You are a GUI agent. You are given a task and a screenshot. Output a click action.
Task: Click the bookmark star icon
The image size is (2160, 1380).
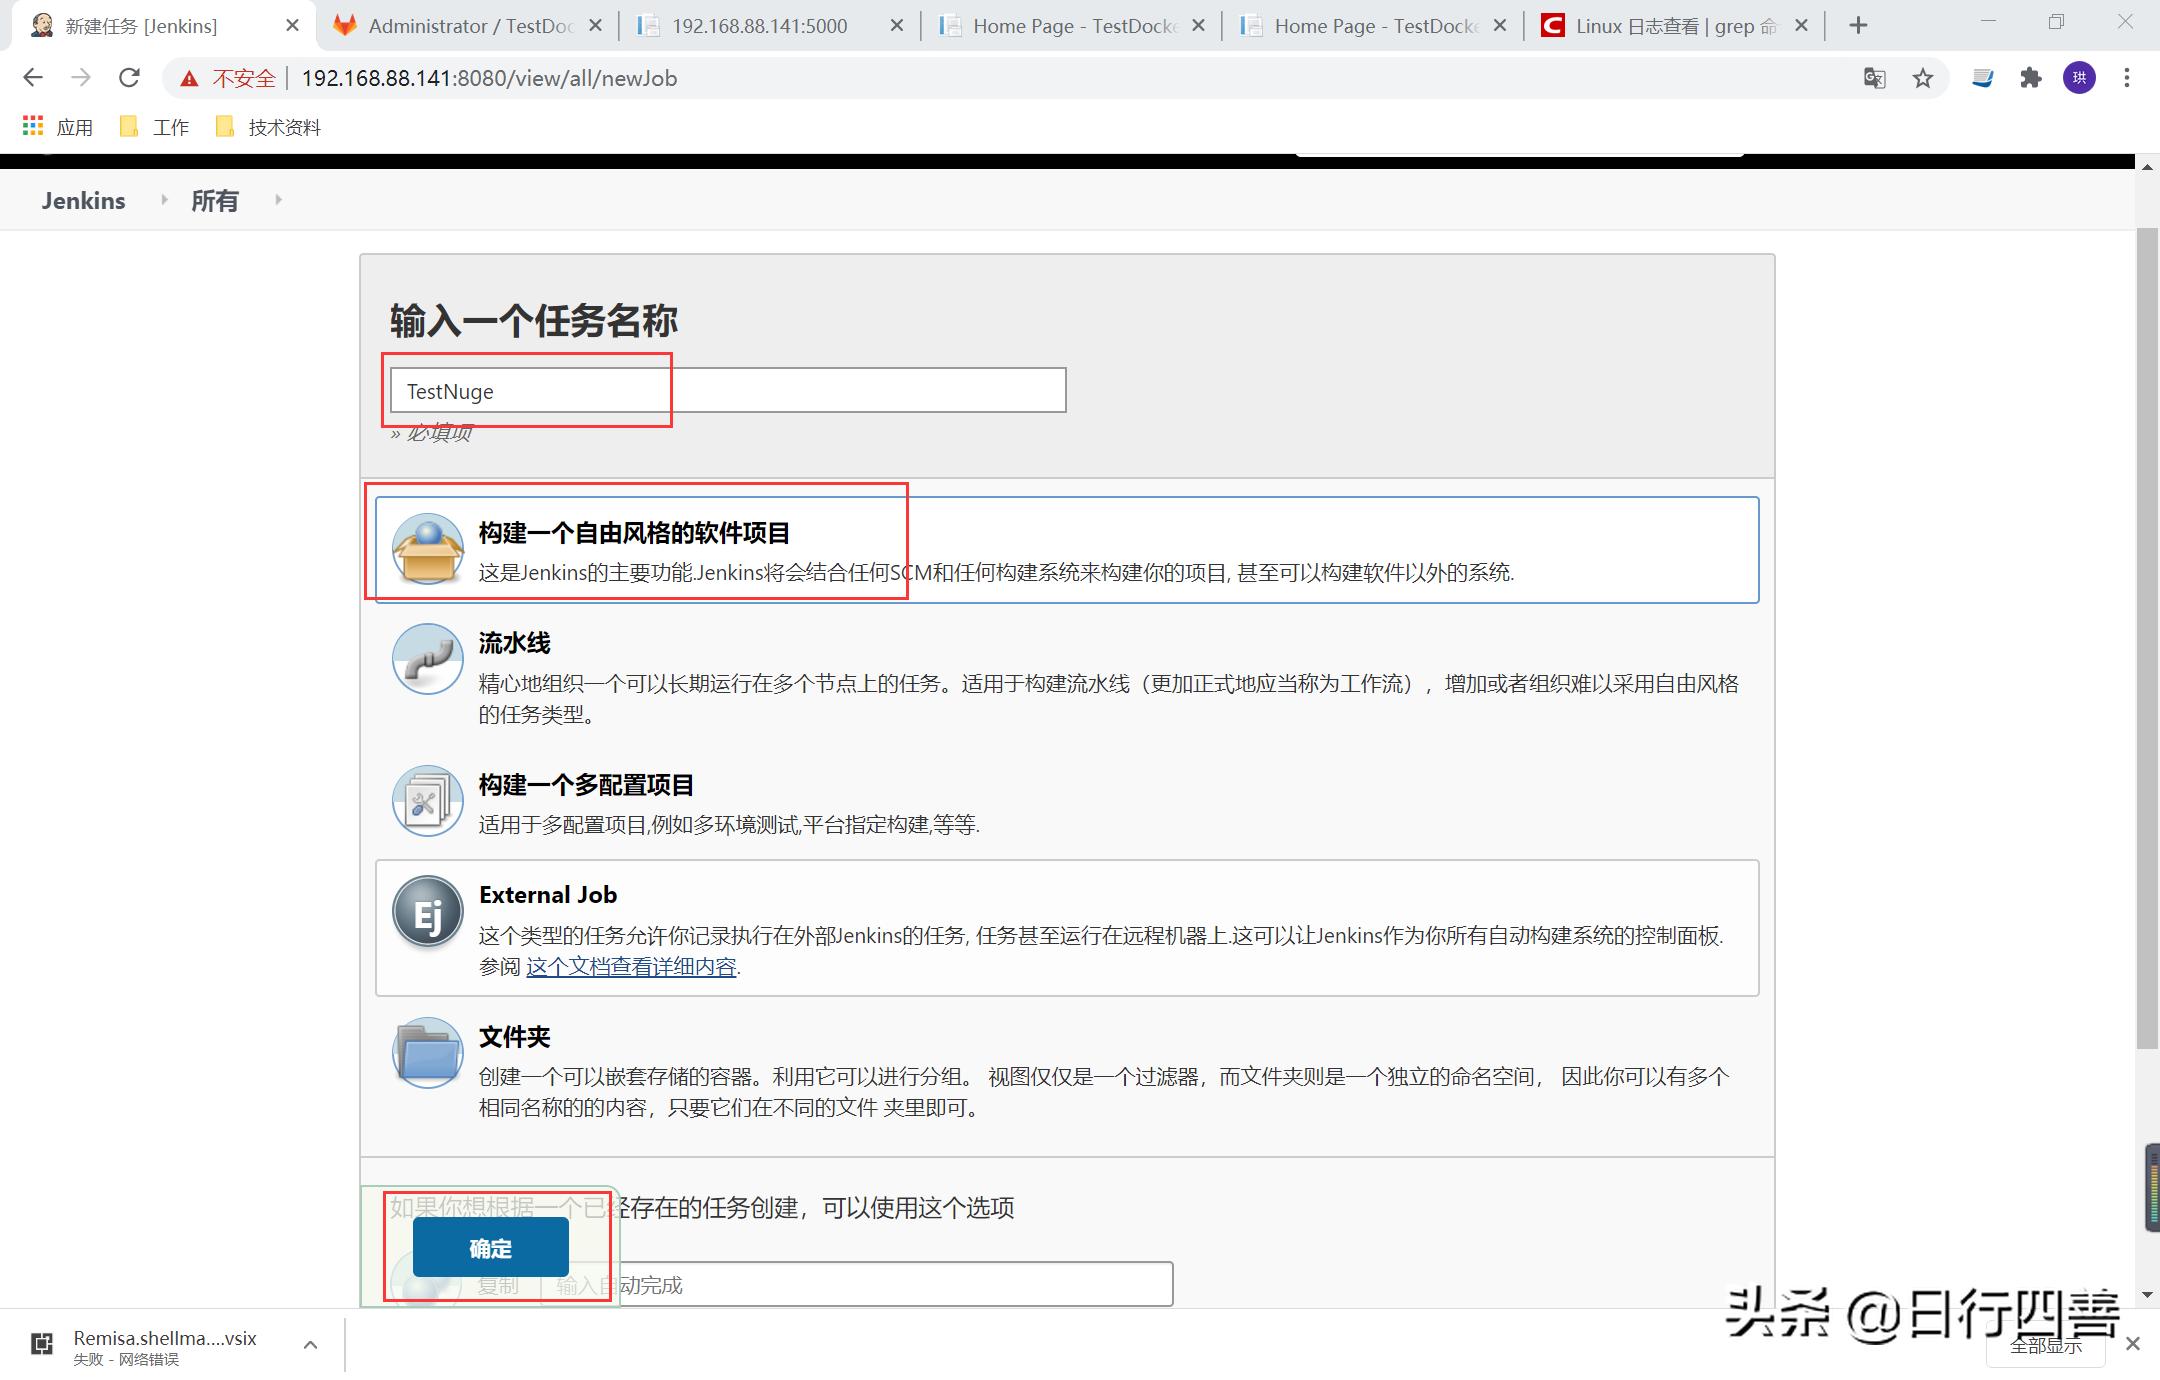[1923, 78]
